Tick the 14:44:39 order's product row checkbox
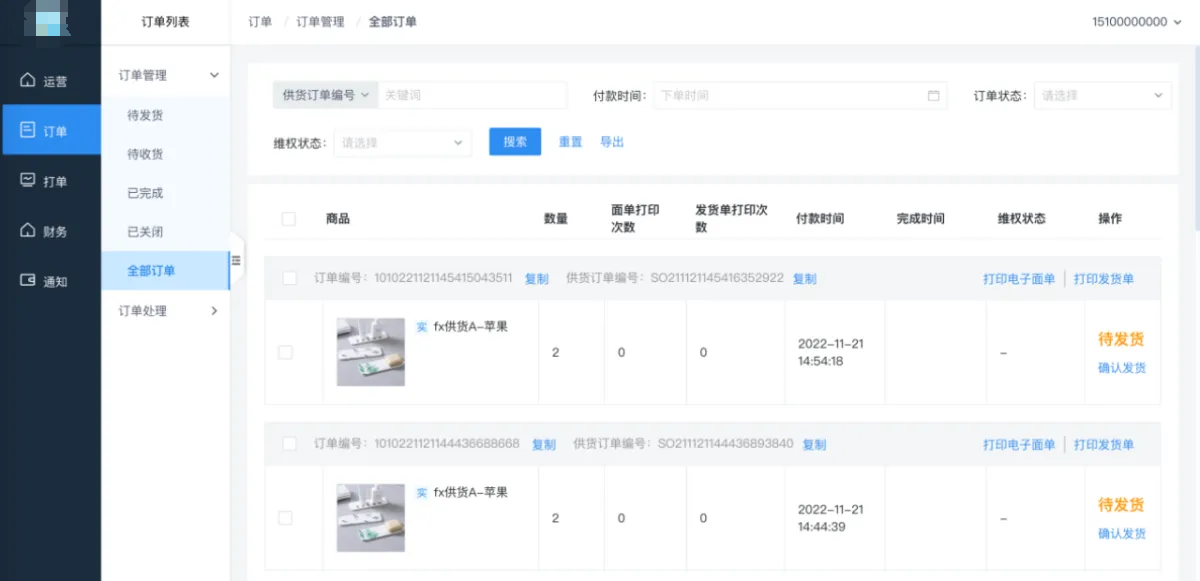This screenshot has width=1200, height=581. pos(285,518)
